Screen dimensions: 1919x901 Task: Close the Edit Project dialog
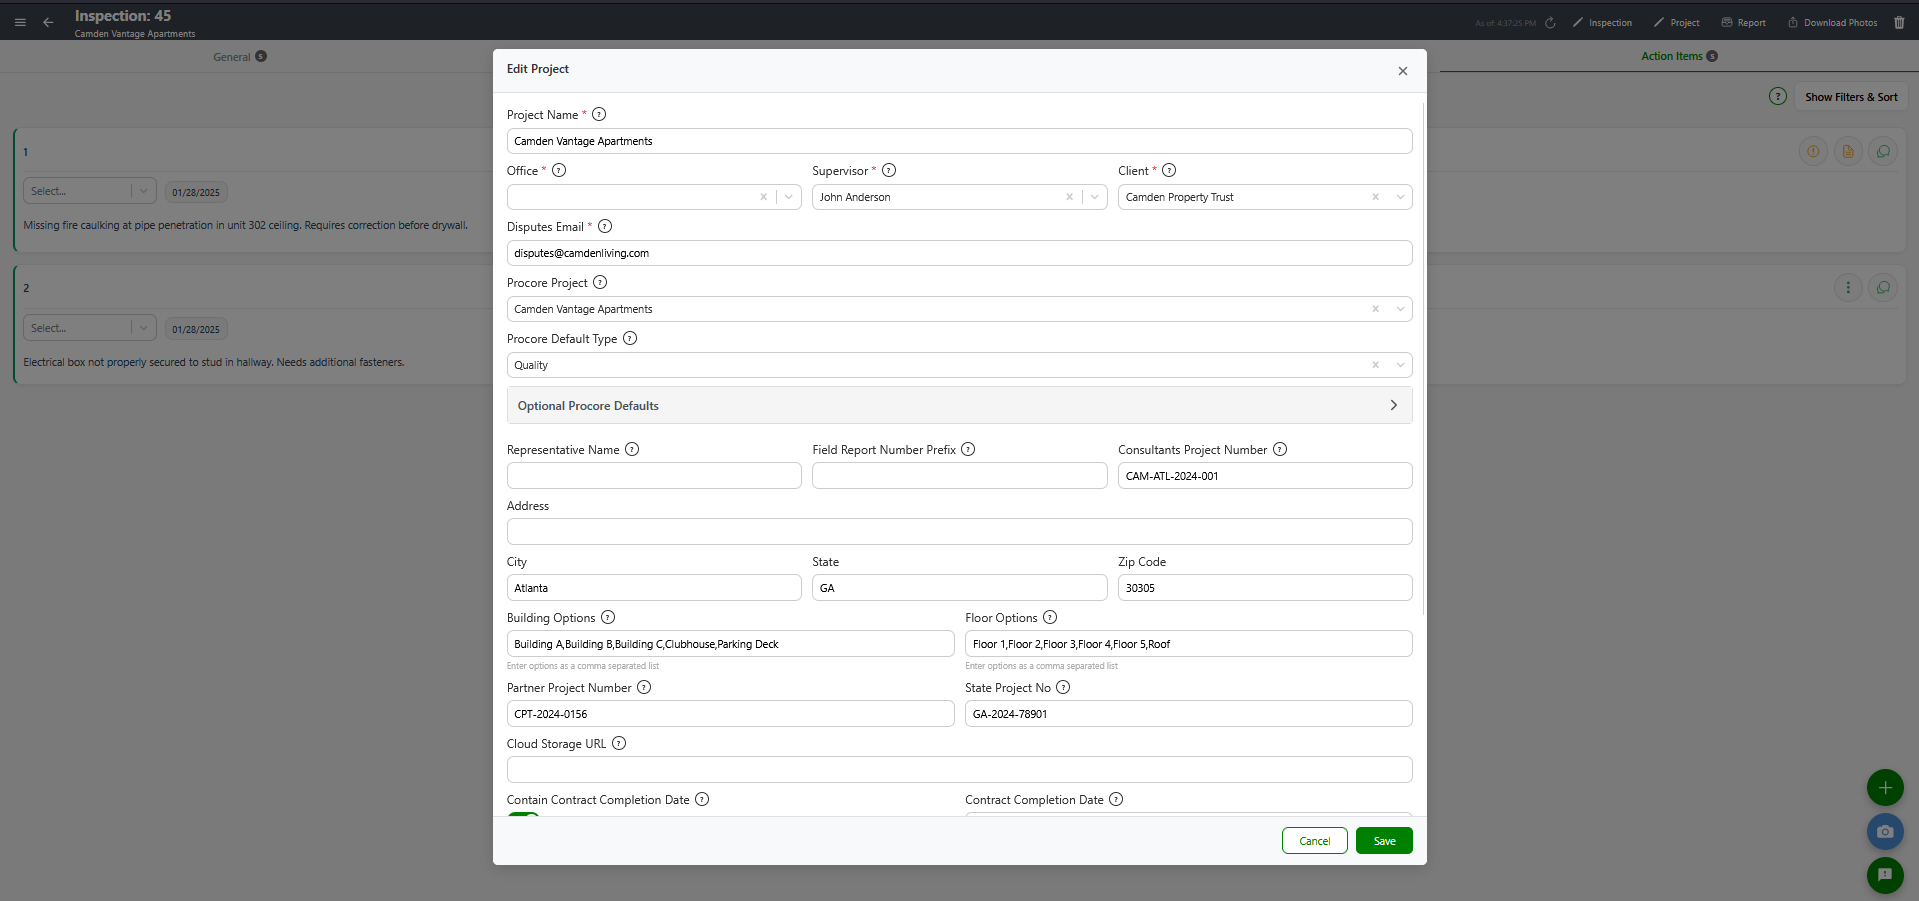pos(1403,71)
